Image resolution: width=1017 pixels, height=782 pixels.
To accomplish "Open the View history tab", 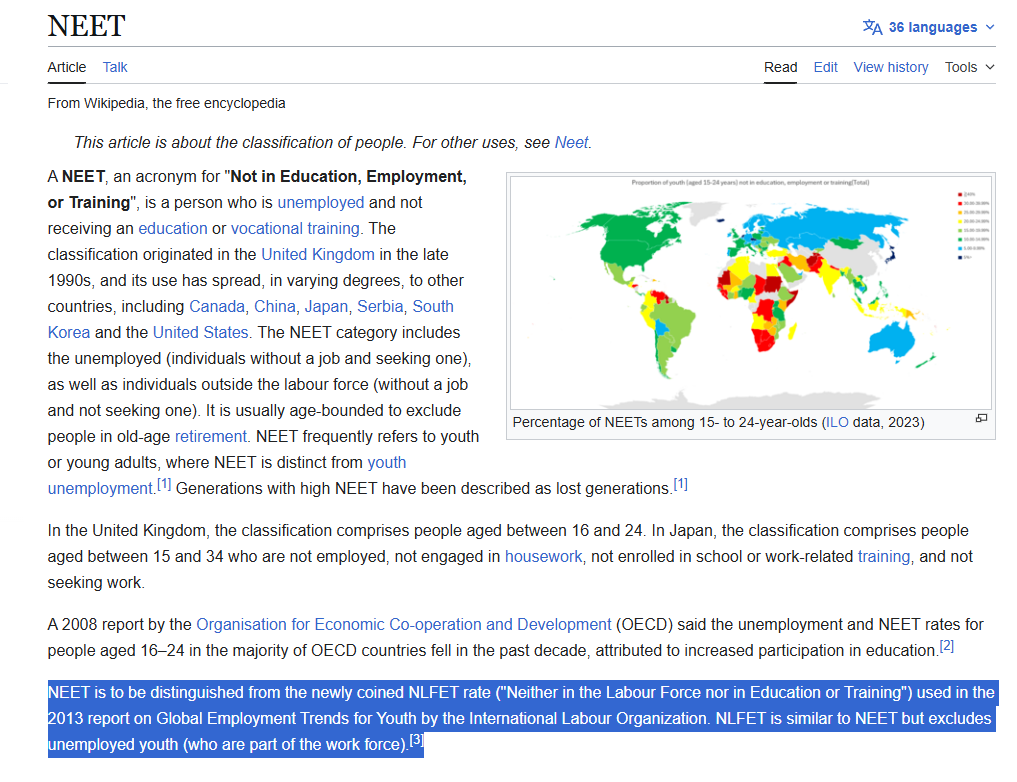I will [x=891, y=67].
